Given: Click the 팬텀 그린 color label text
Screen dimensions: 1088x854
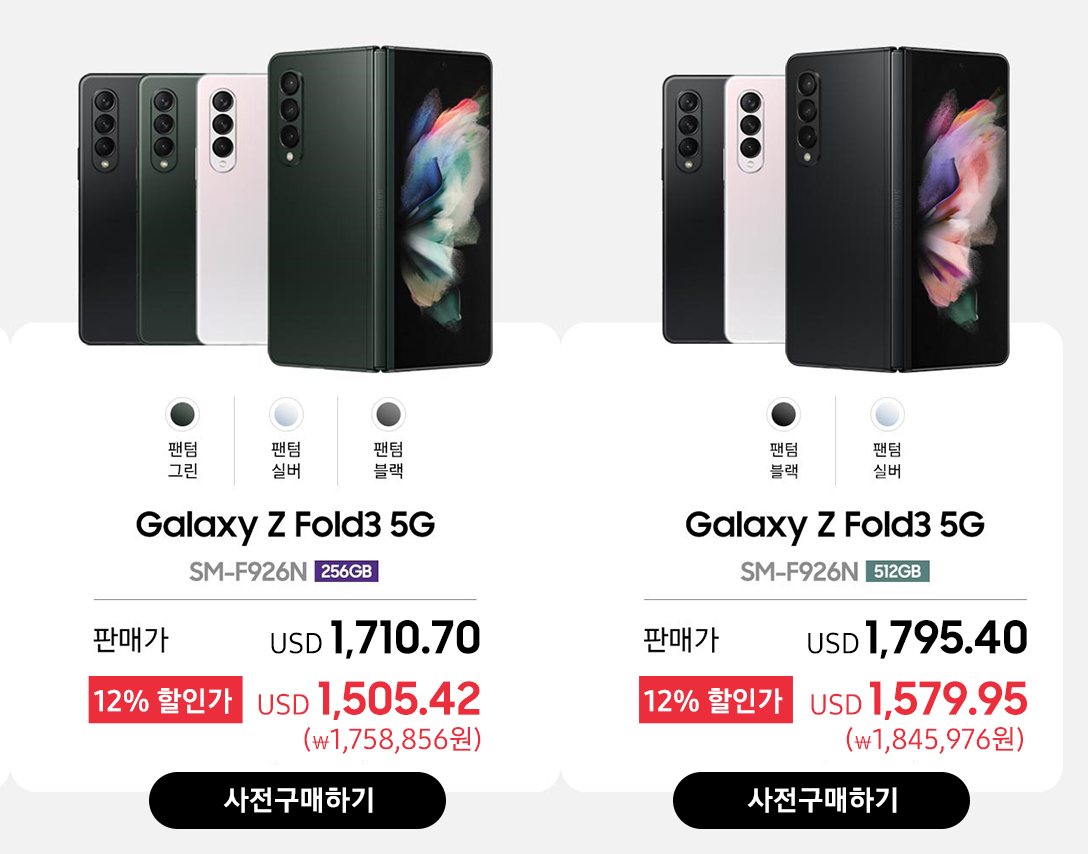Looking at the screenshot, I should coord(183,460).
